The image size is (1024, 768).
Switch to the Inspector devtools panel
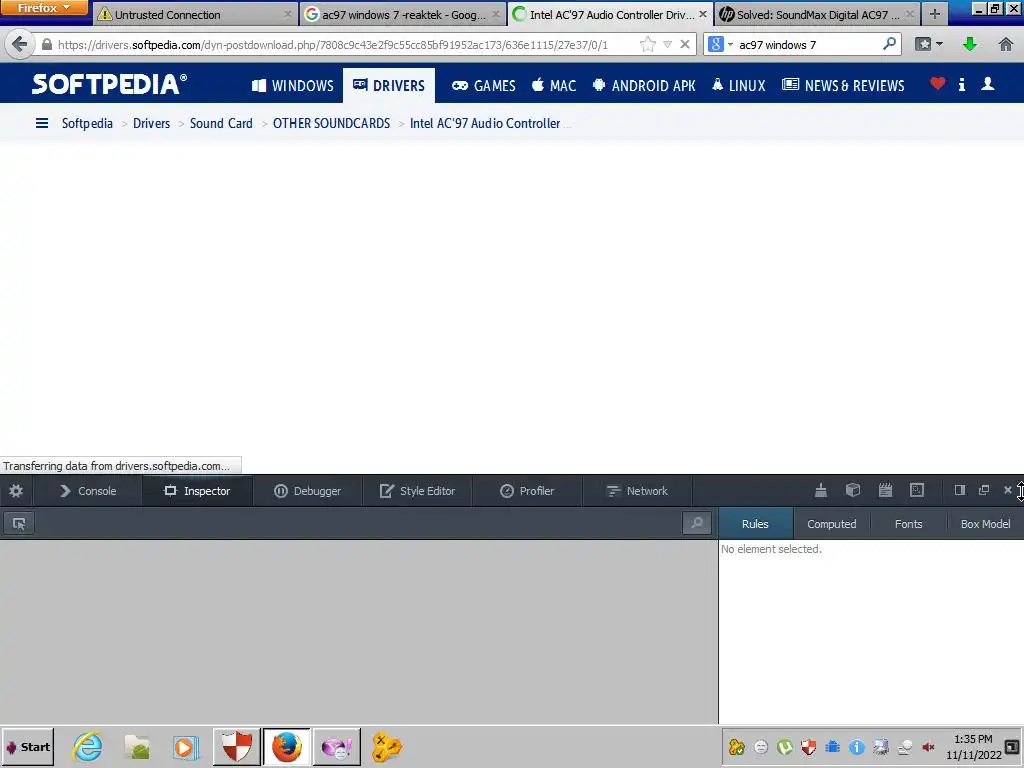click(197, 491)
